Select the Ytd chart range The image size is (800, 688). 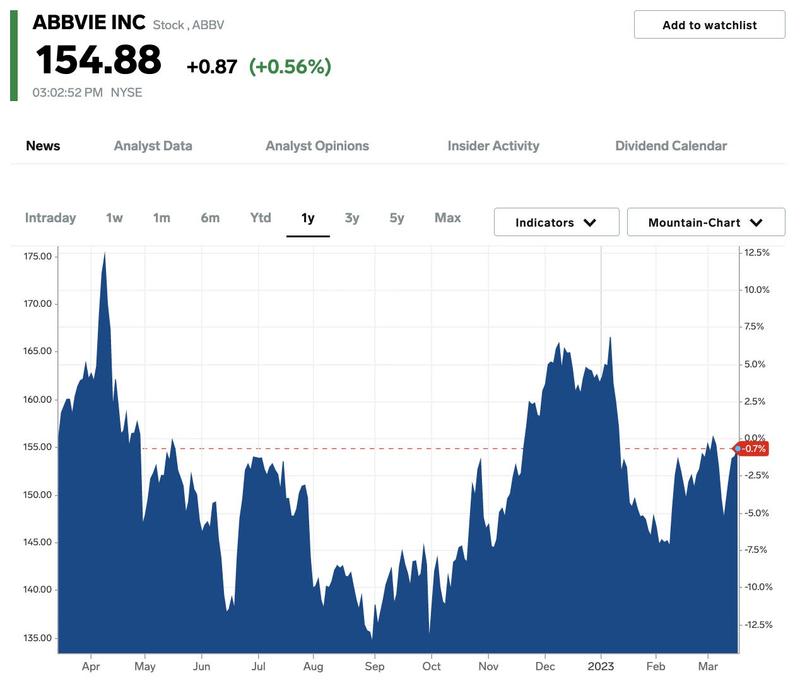(260, 218)
